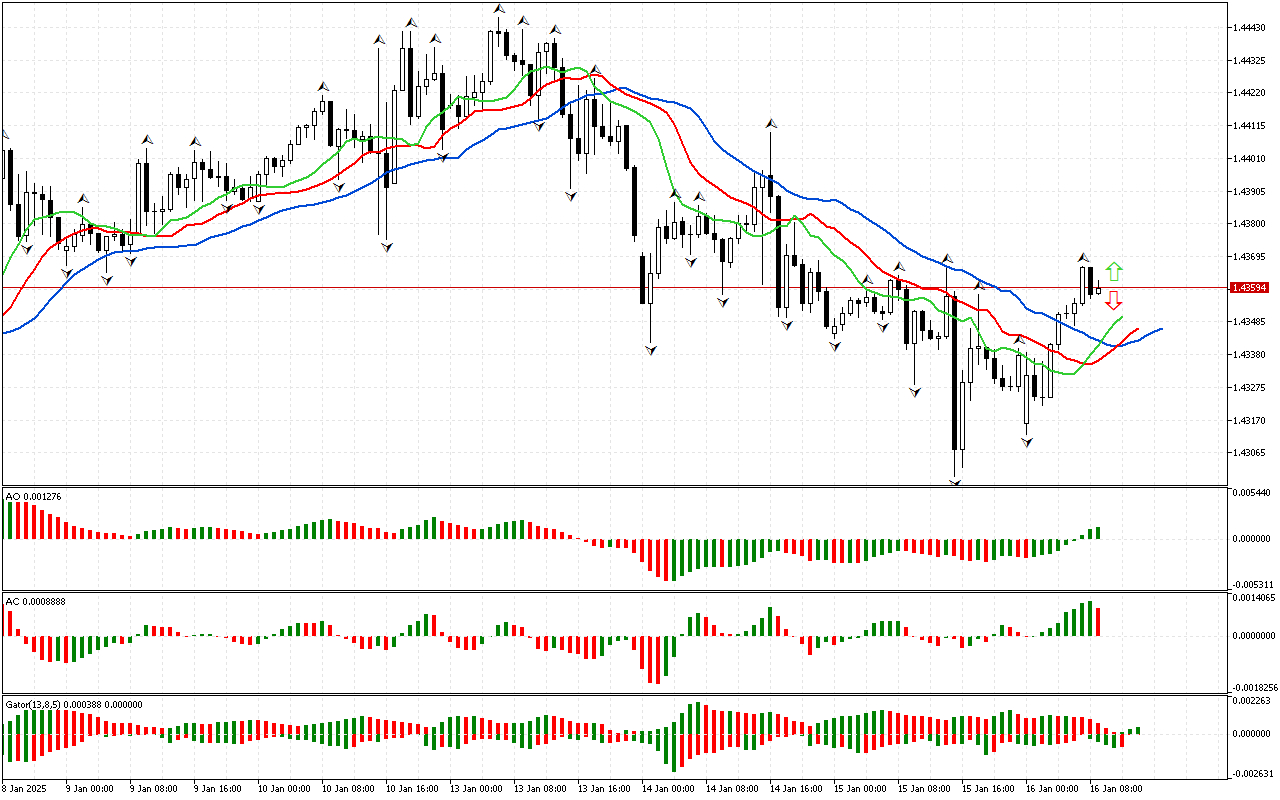This screenshot has height=800, width=1280.
Task: Click the AC scale minimum -0.0018256
Action: tap(1253, 688)
